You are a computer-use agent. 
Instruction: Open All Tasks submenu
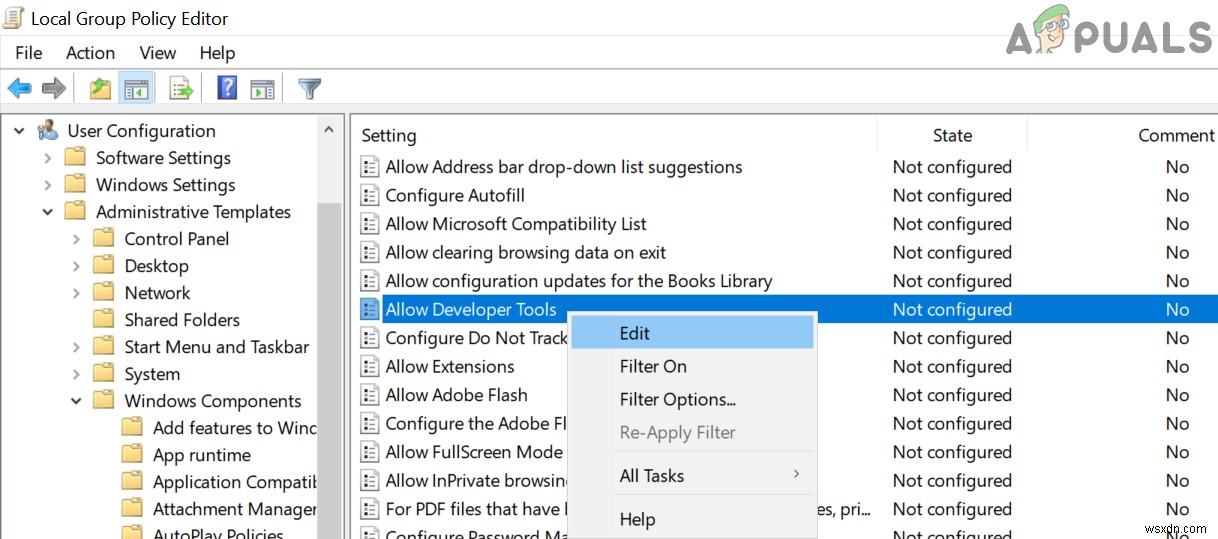[x=652, y=476]
